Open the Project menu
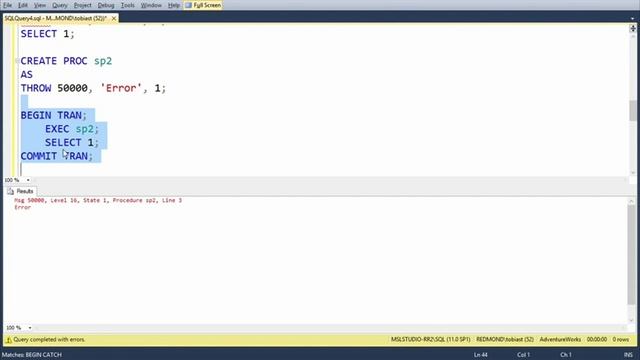The image size is (640, 360). (x=82, y=5)
